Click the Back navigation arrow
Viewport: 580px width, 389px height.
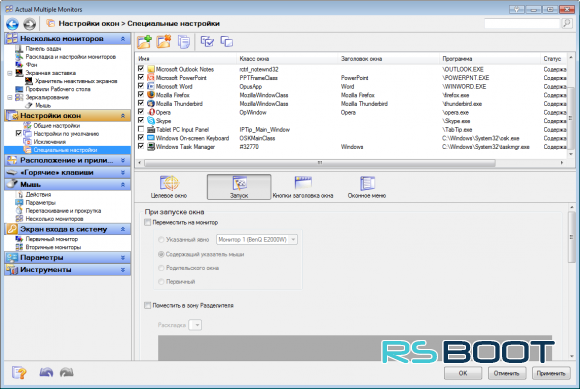12,24
